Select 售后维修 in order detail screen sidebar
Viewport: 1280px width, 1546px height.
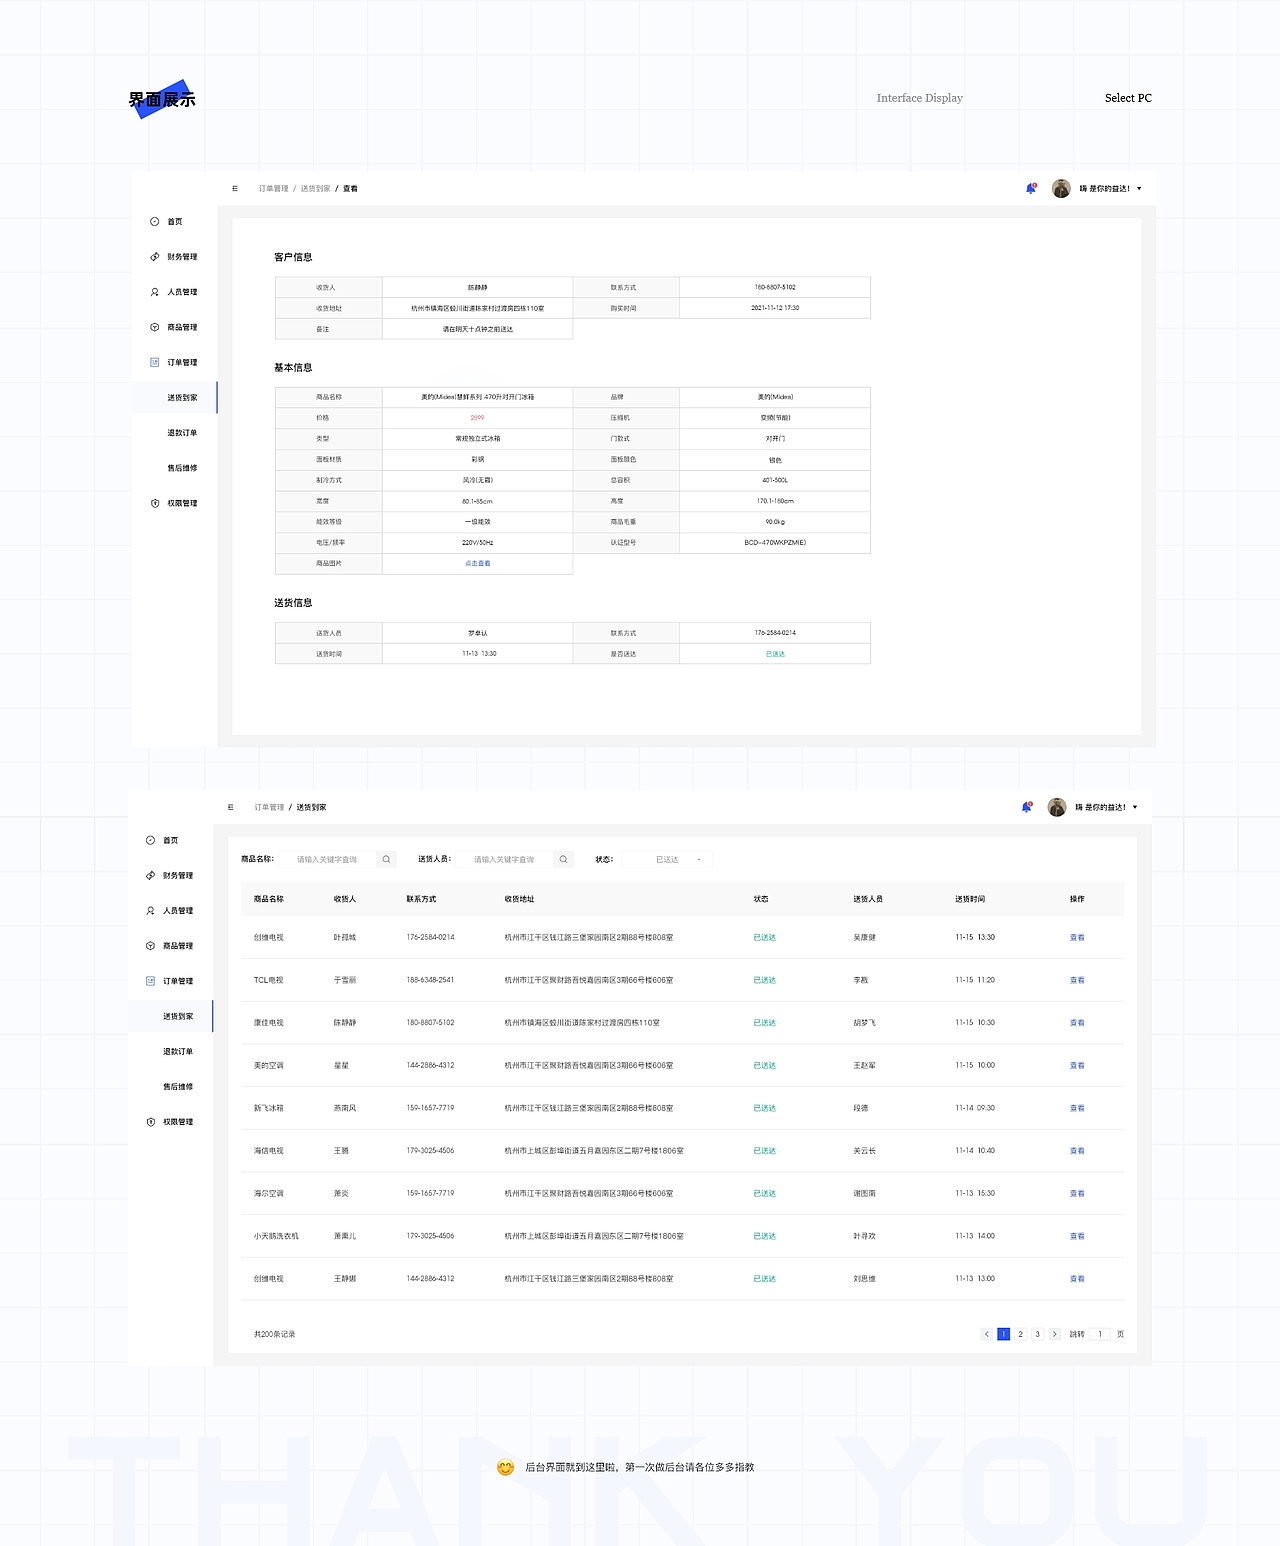pyautogui.click(x=182, y=468)
